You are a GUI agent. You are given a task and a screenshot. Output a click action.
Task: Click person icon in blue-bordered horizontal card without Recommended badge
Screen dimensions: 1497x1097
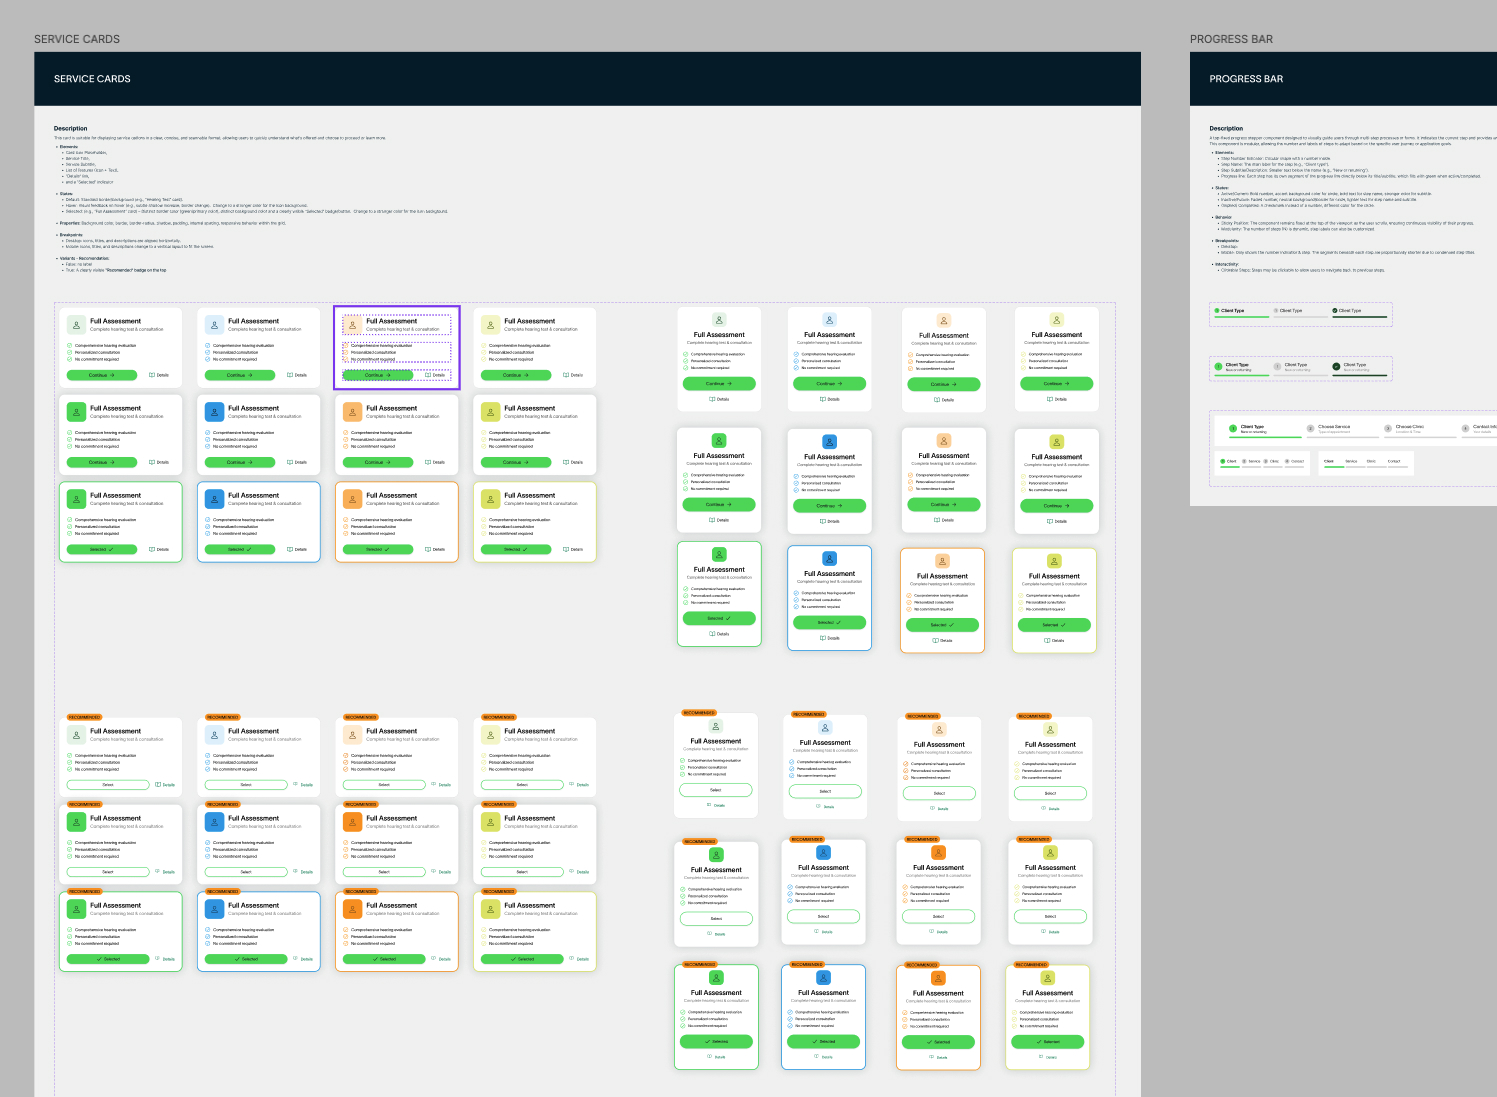pos(214,499)
